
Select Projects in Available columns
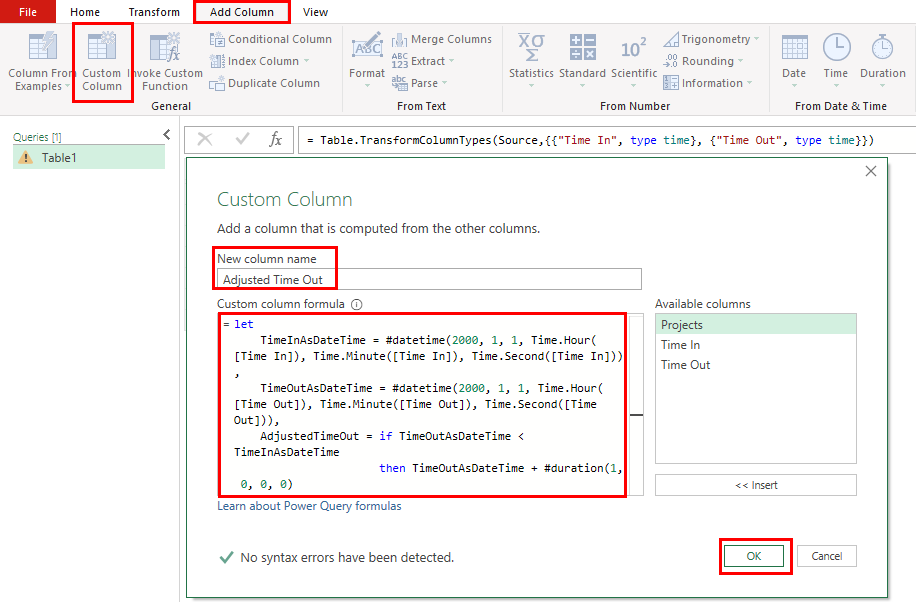click(x=756, y=324)
